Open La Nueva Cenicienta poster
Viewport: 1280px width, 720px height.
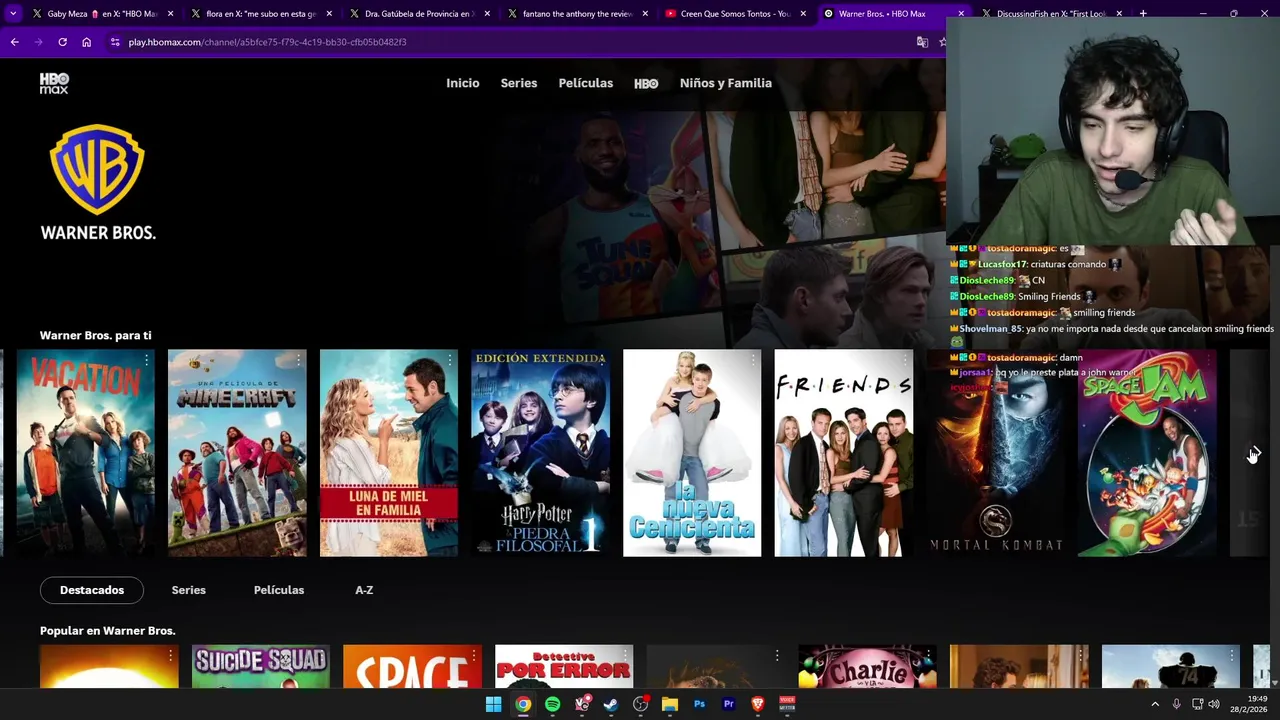(x=692, y=453)
